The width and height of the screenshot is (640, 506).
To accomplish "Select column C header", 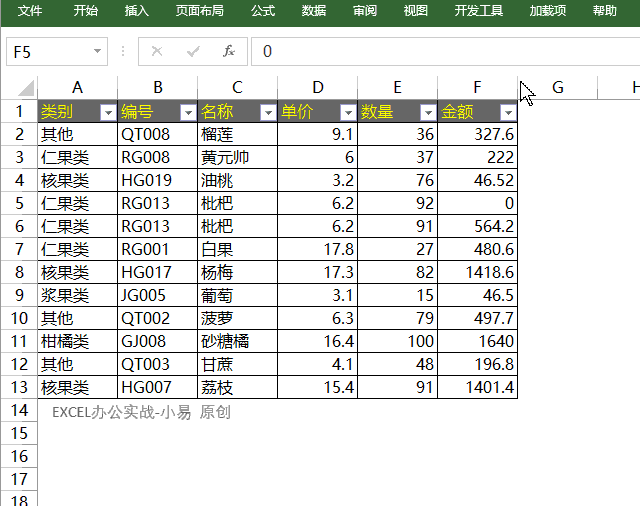I will (238, 87).
